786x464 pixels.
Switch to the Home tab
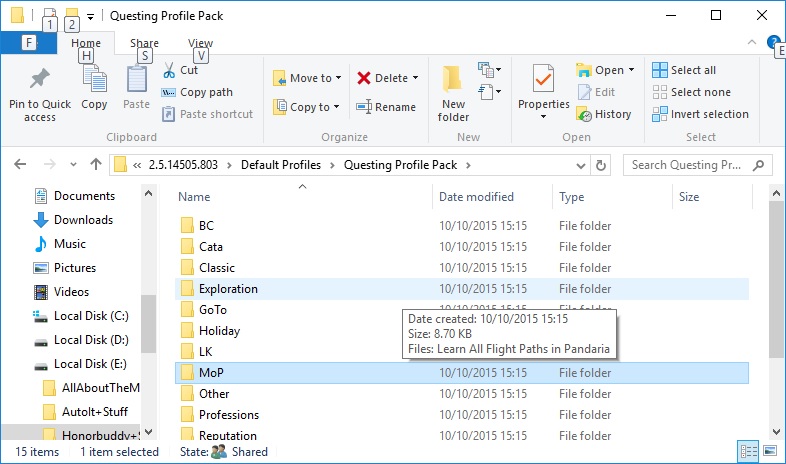pyautogui.click(x=86, y=43)
